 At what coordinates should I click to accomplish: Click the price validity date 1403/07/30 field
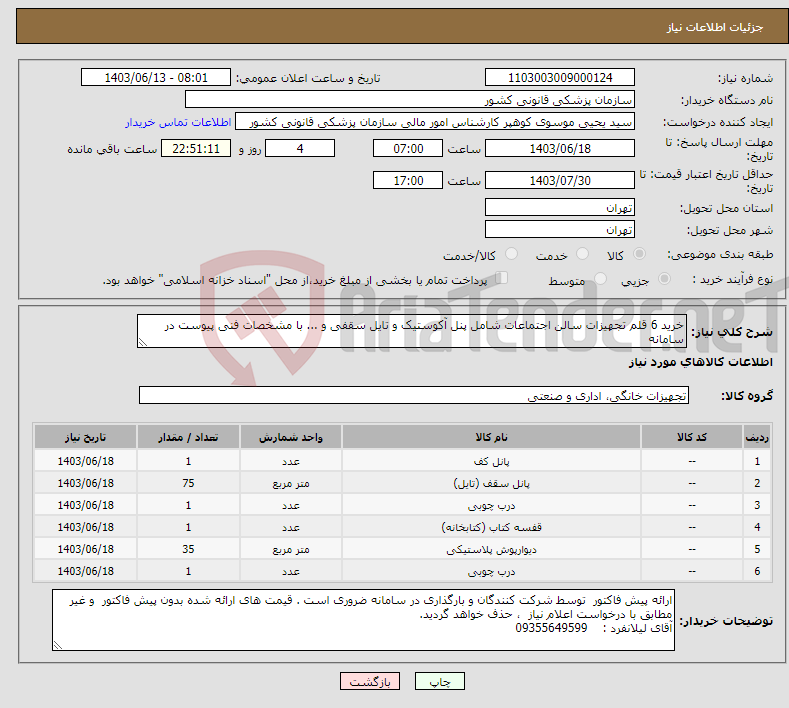click(560, 180)
